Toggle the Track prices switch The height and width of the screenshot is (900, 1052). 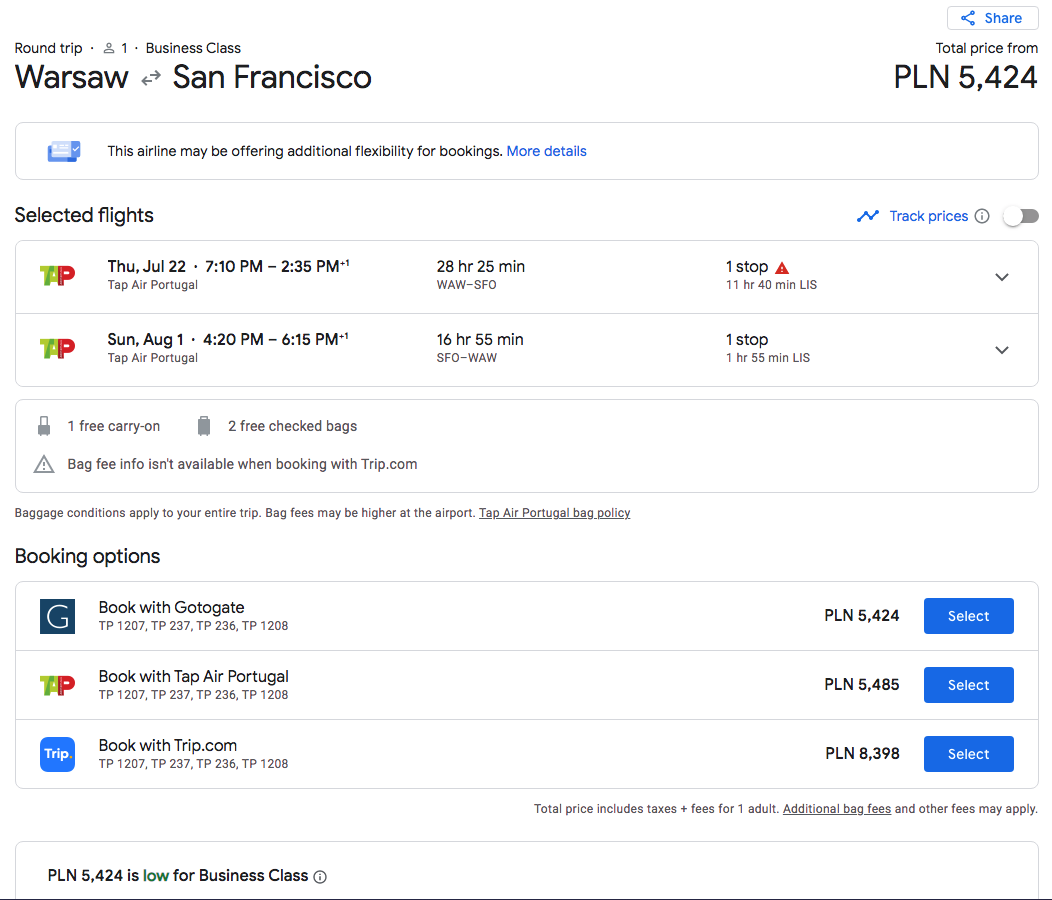point(1020,216)
